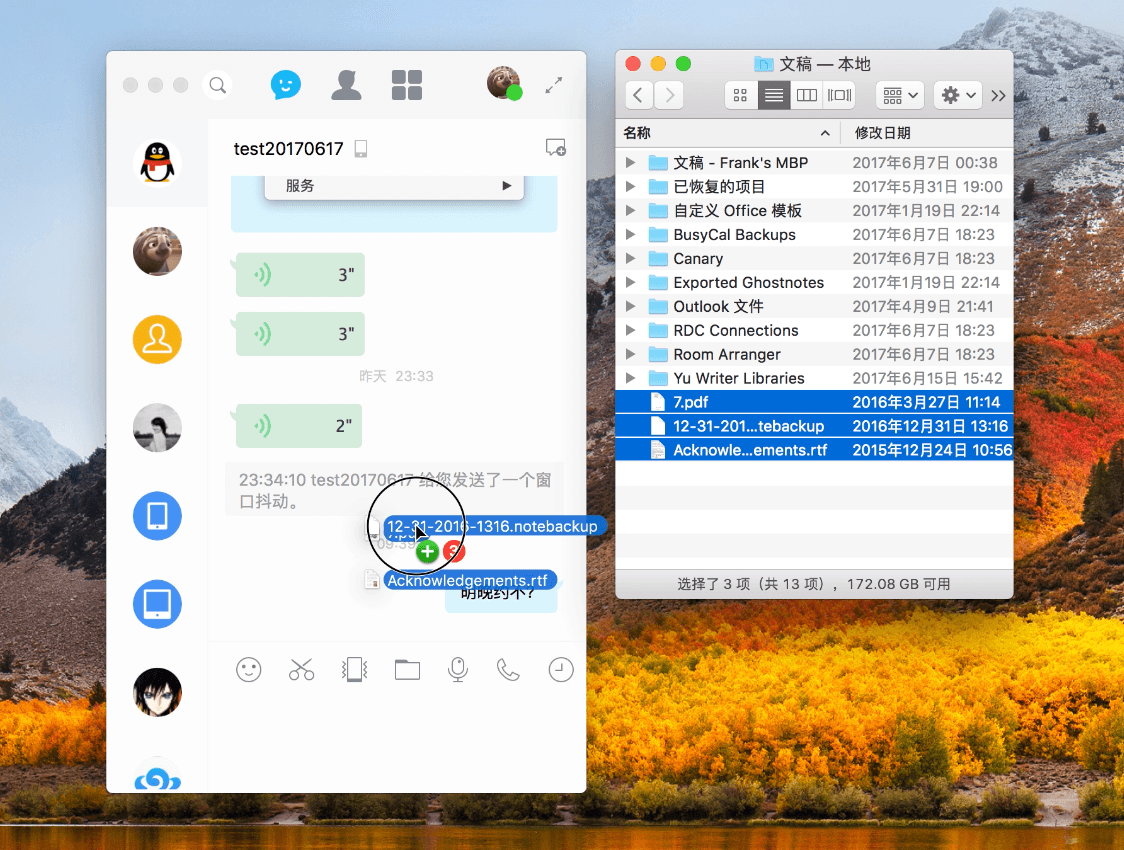1124x850 pixels.
Task: Expand the 文稿 - Frank's MBP folder
Action: tap(630, 163)
